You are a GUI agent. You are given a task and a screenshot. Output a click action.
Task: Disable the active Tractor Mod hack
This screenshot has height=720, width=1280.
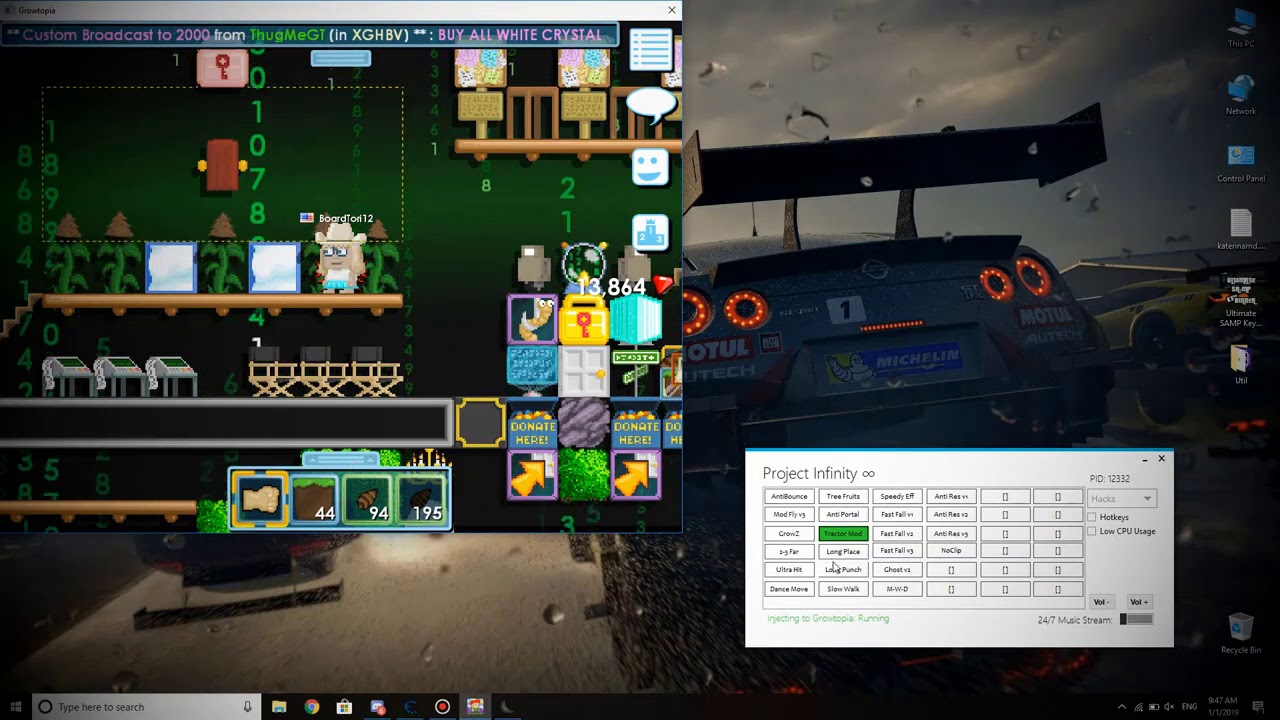(x=843, y=533)
